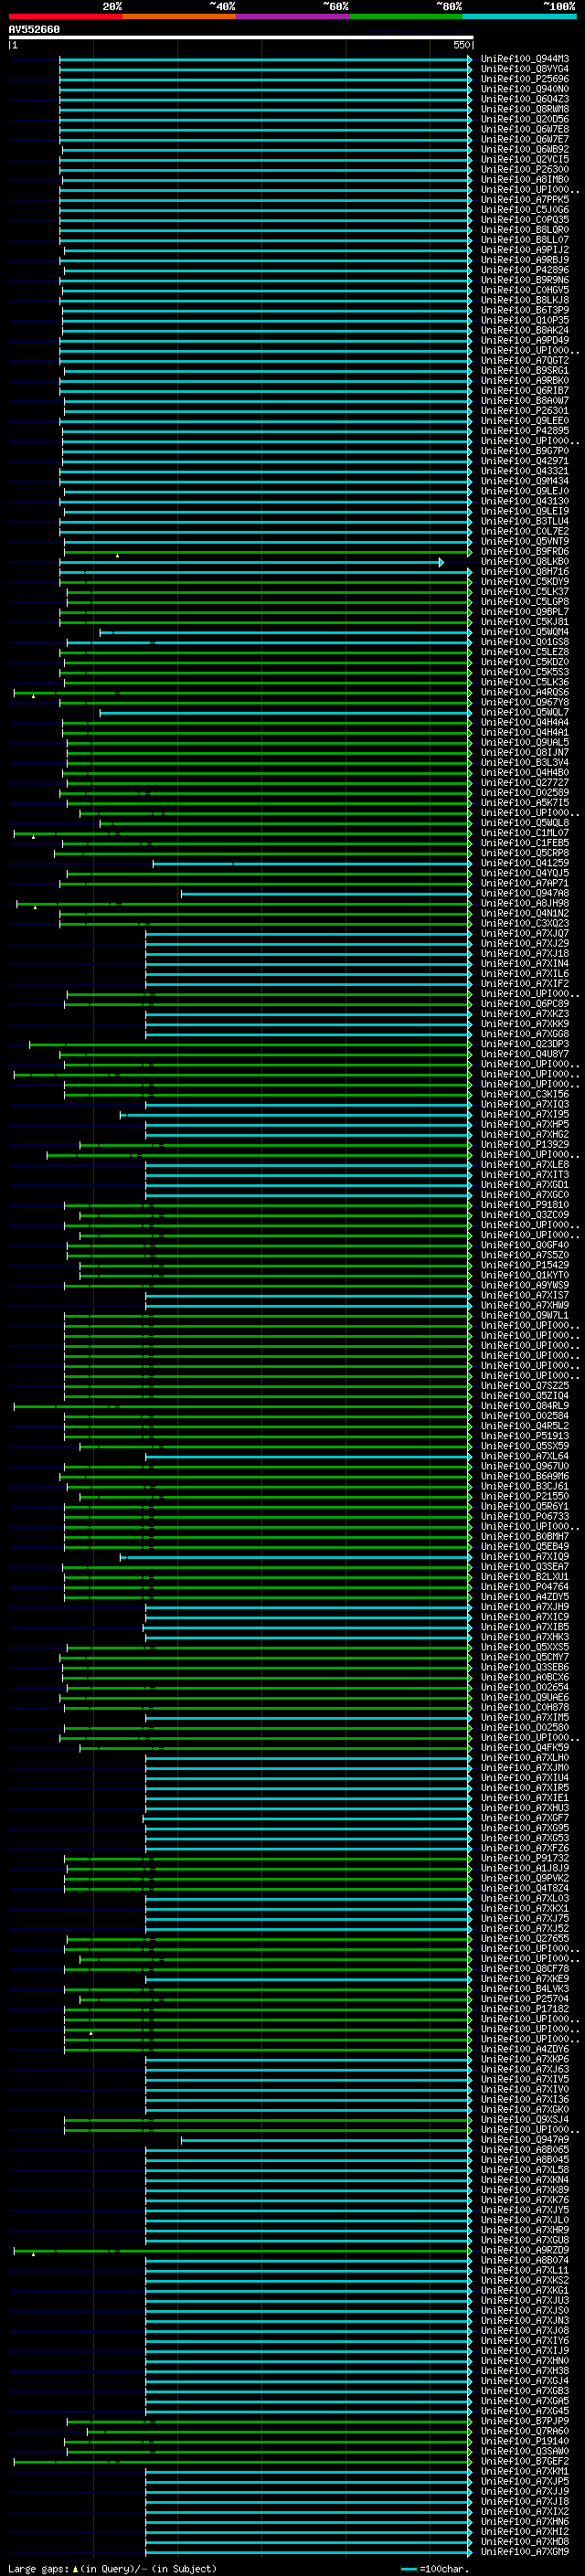The height and width of the screenshot is (2576, 585).
Task: Select hit label UniRef100_Q01GS8
Action: (x=525, y=642)
